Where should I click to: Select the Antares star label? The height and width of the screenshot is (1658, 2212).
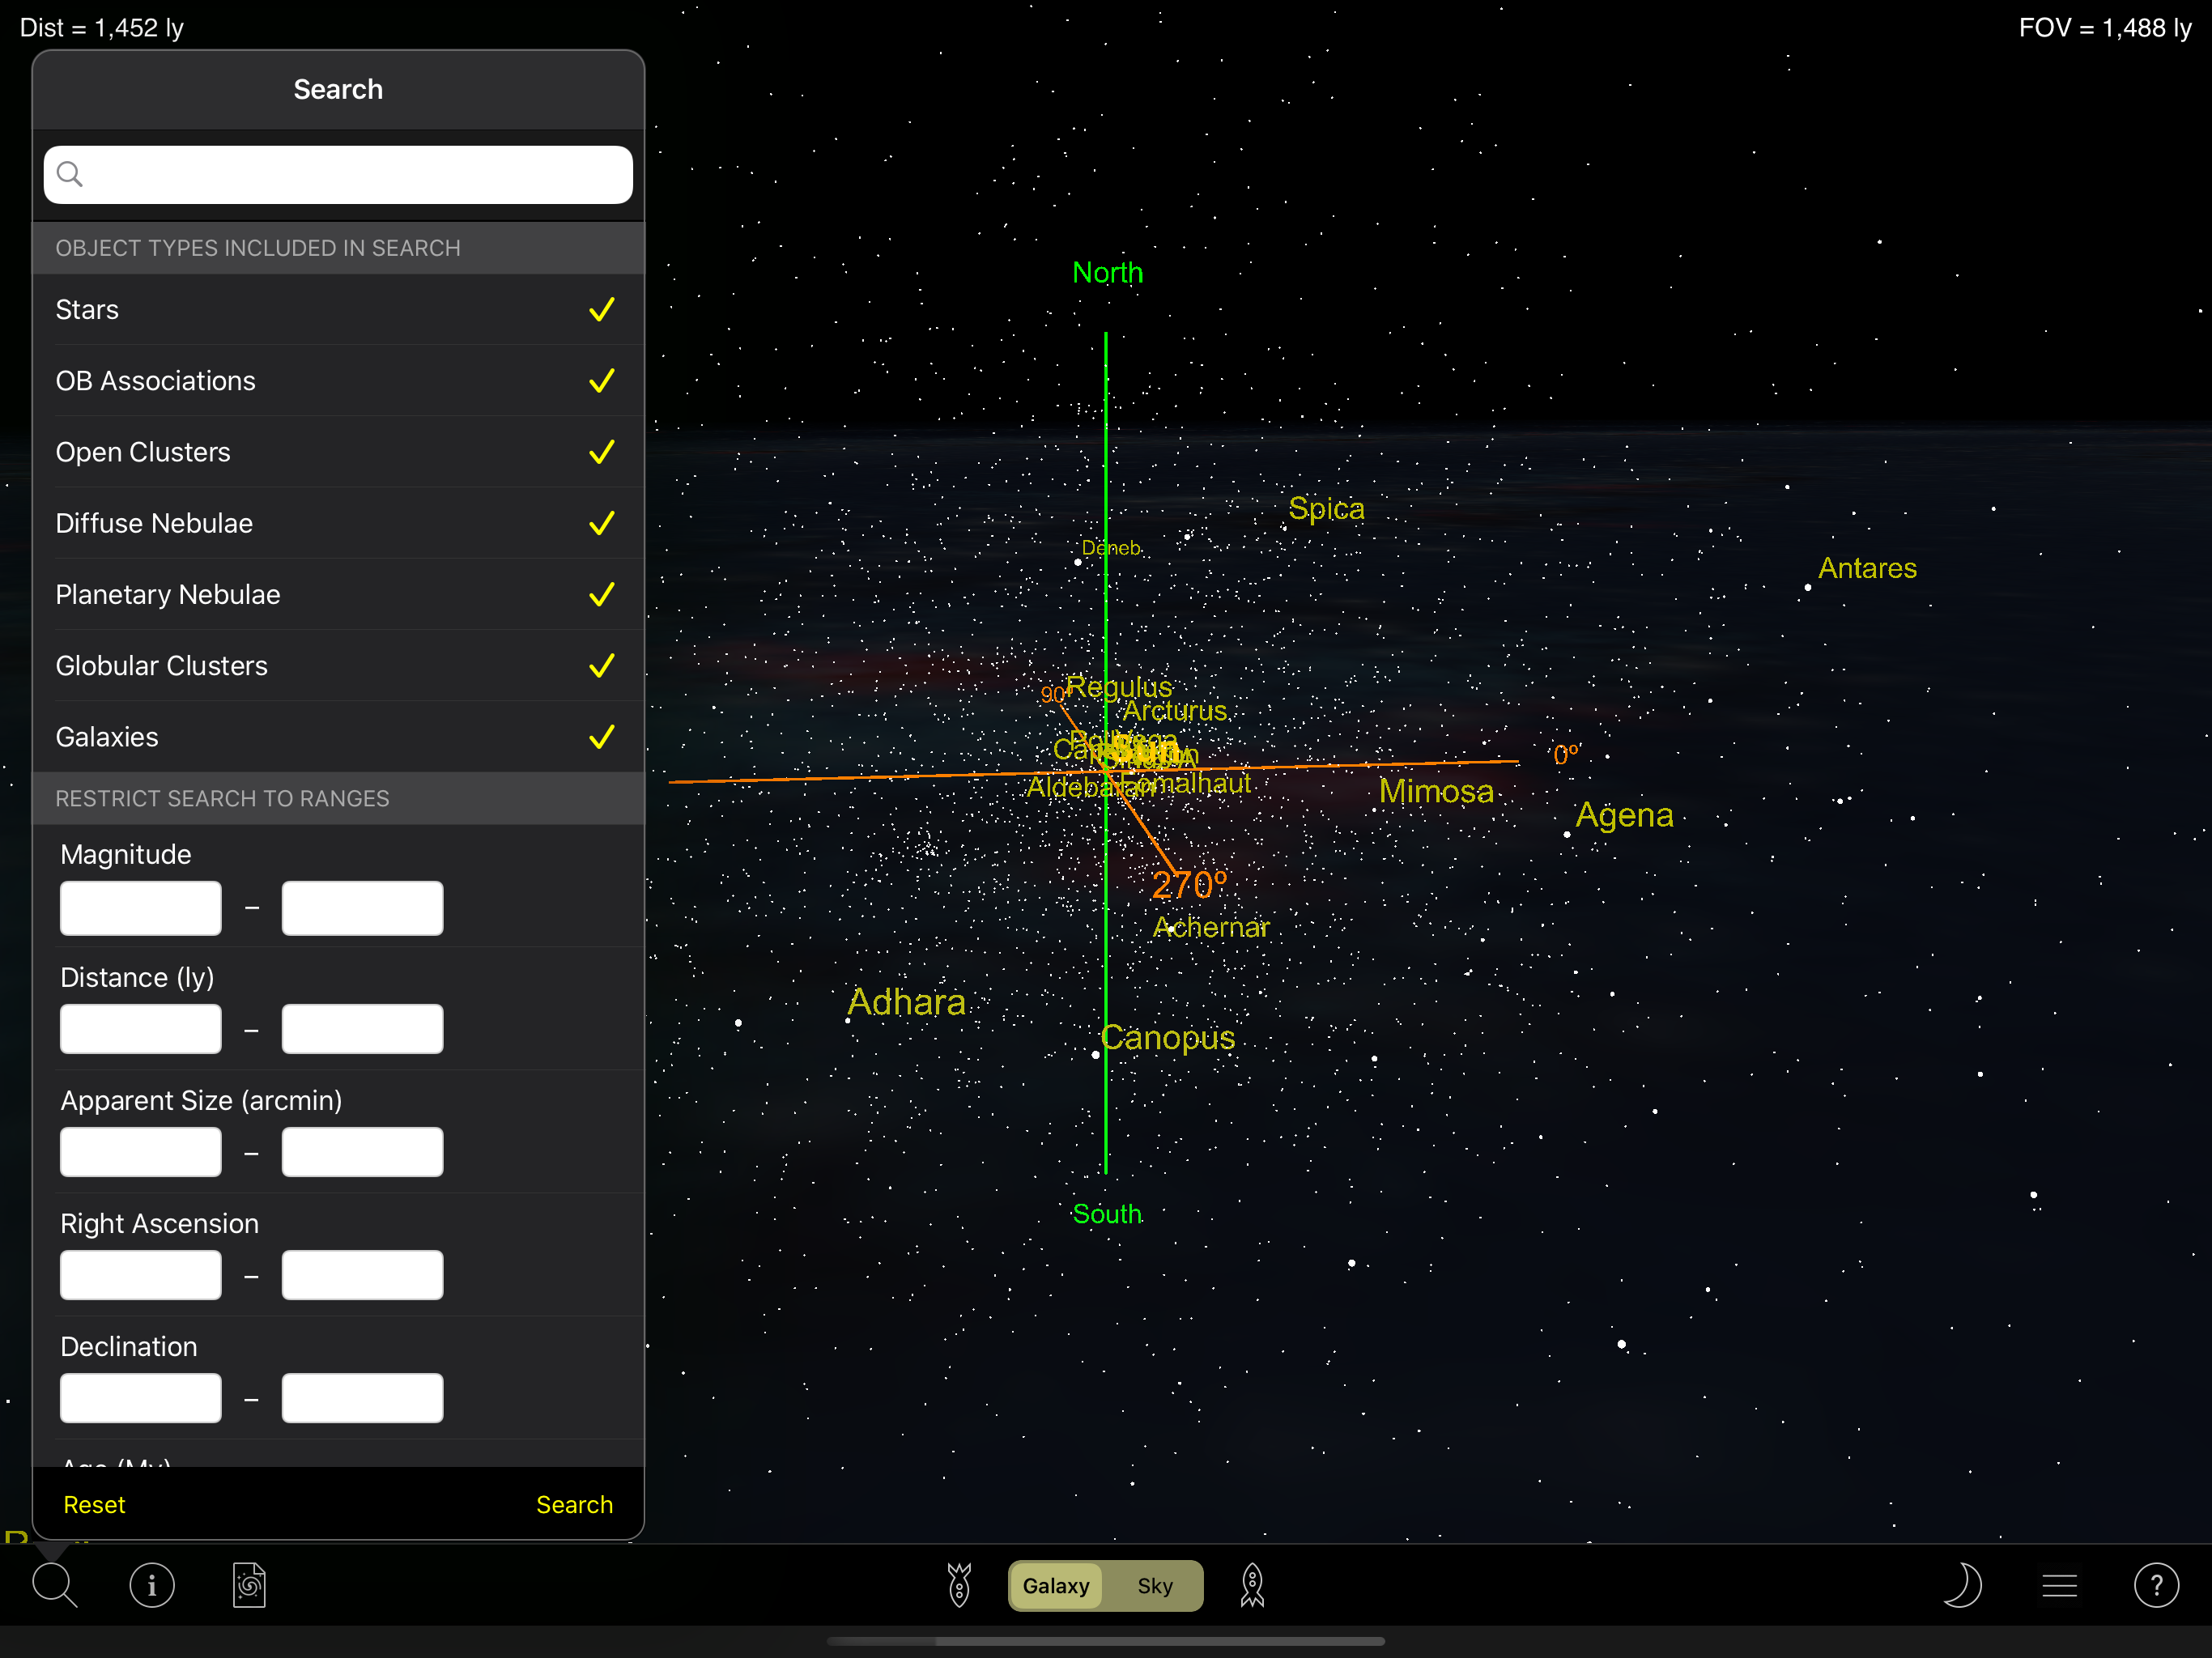pyautogui.click(x=1866, y=568)
